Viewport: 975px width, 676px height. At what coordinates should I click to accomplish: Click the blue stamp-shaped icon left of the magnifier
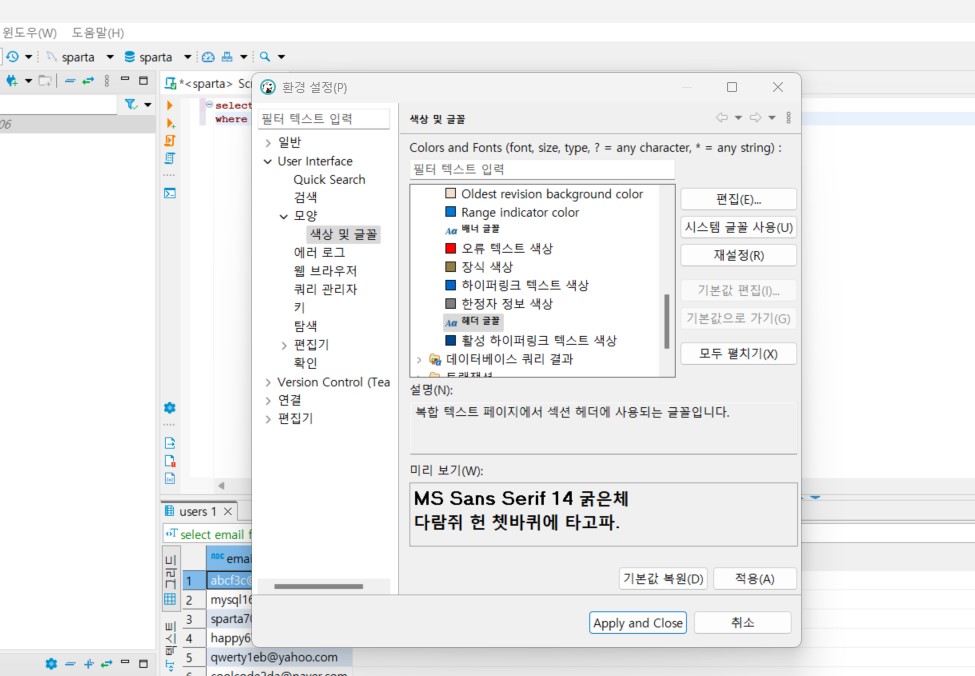click(x=227, y=57)
